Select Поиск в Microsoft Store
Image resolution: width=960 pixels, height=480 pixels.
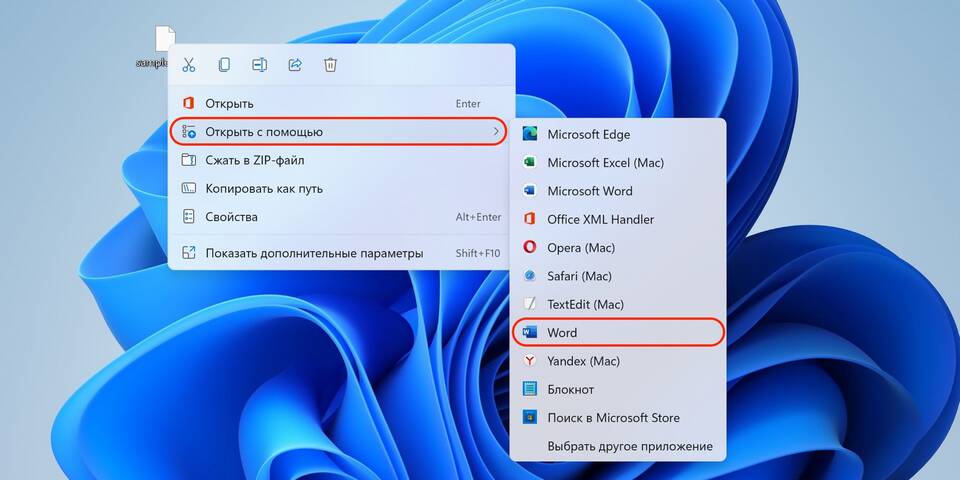click(x=618, y=418)
